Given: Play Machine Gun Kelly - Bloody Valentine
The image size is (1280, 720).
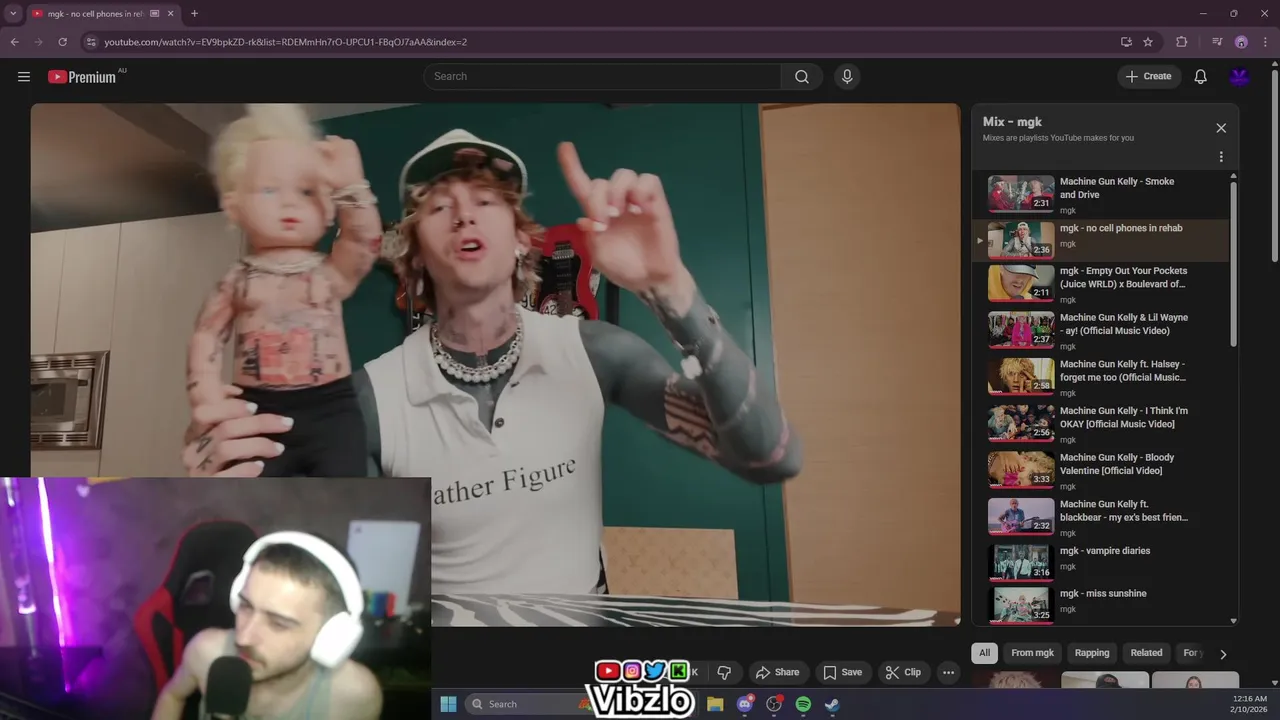Looking at the screenshot, I should (x=1100, y=470).
